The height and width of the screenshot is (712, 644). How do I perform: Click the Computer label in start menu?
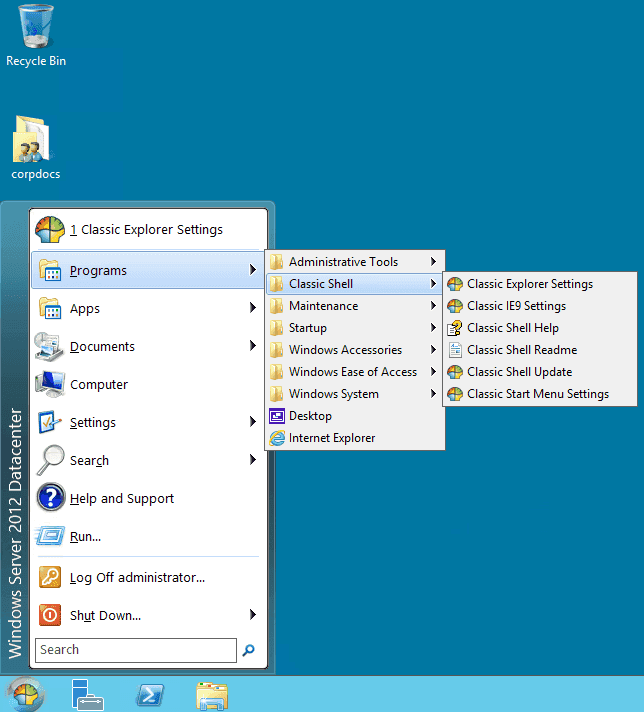[x=99, y=385]
